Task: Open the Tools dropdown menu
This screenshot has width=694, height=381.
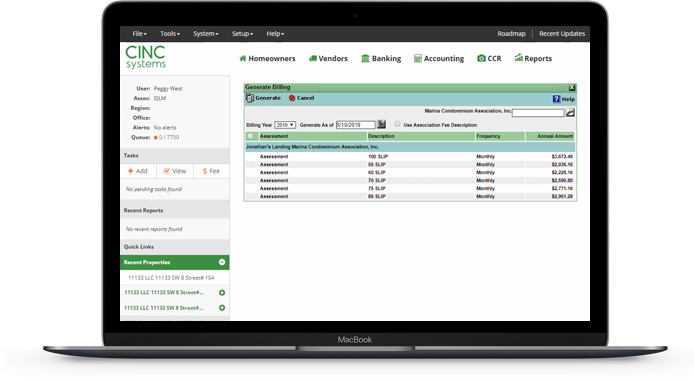Action: (x=170, y=34)
